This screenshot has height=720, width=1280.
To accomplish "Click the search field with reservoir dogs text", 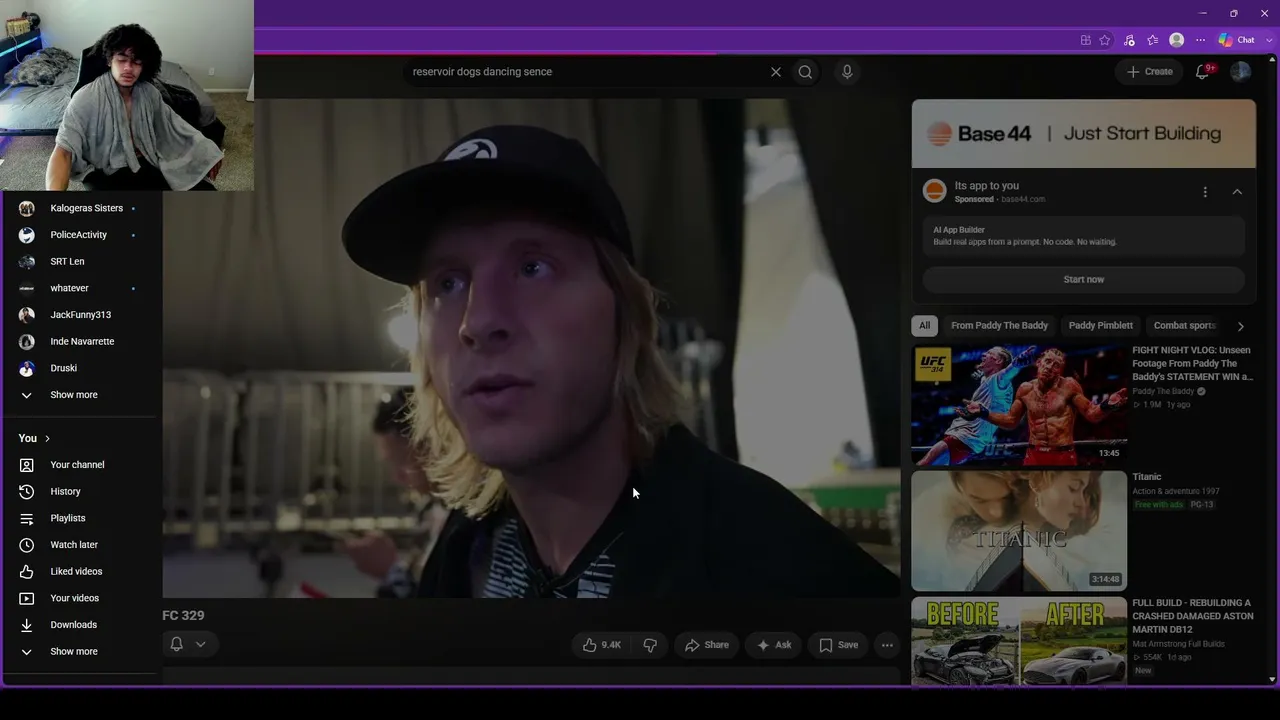I will pyautogui.click(x=585, y=72).
